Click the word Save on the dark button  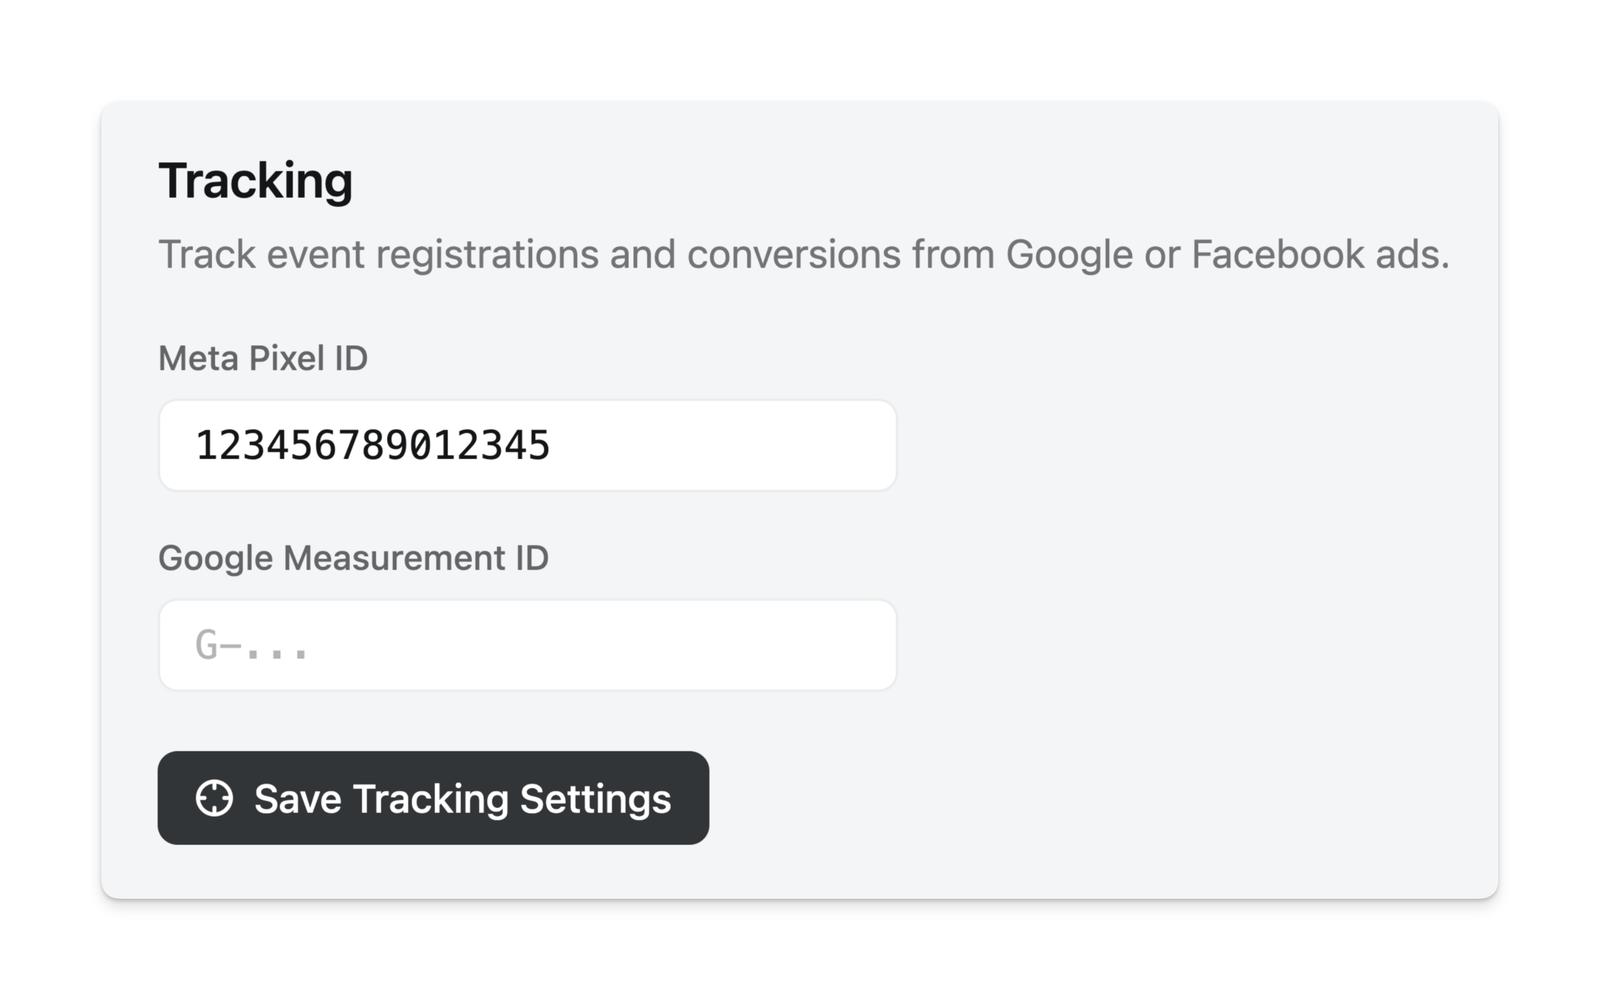tap(297, 799)
